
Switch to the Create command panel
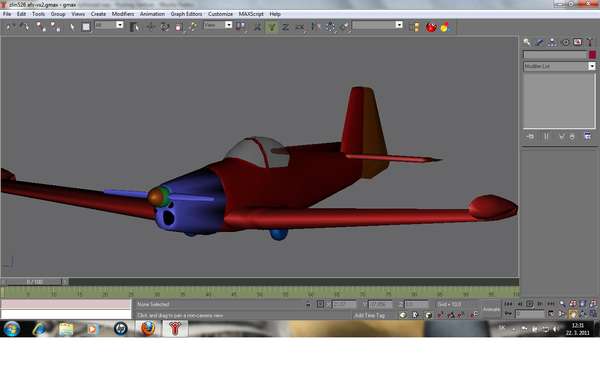point(527,42)
